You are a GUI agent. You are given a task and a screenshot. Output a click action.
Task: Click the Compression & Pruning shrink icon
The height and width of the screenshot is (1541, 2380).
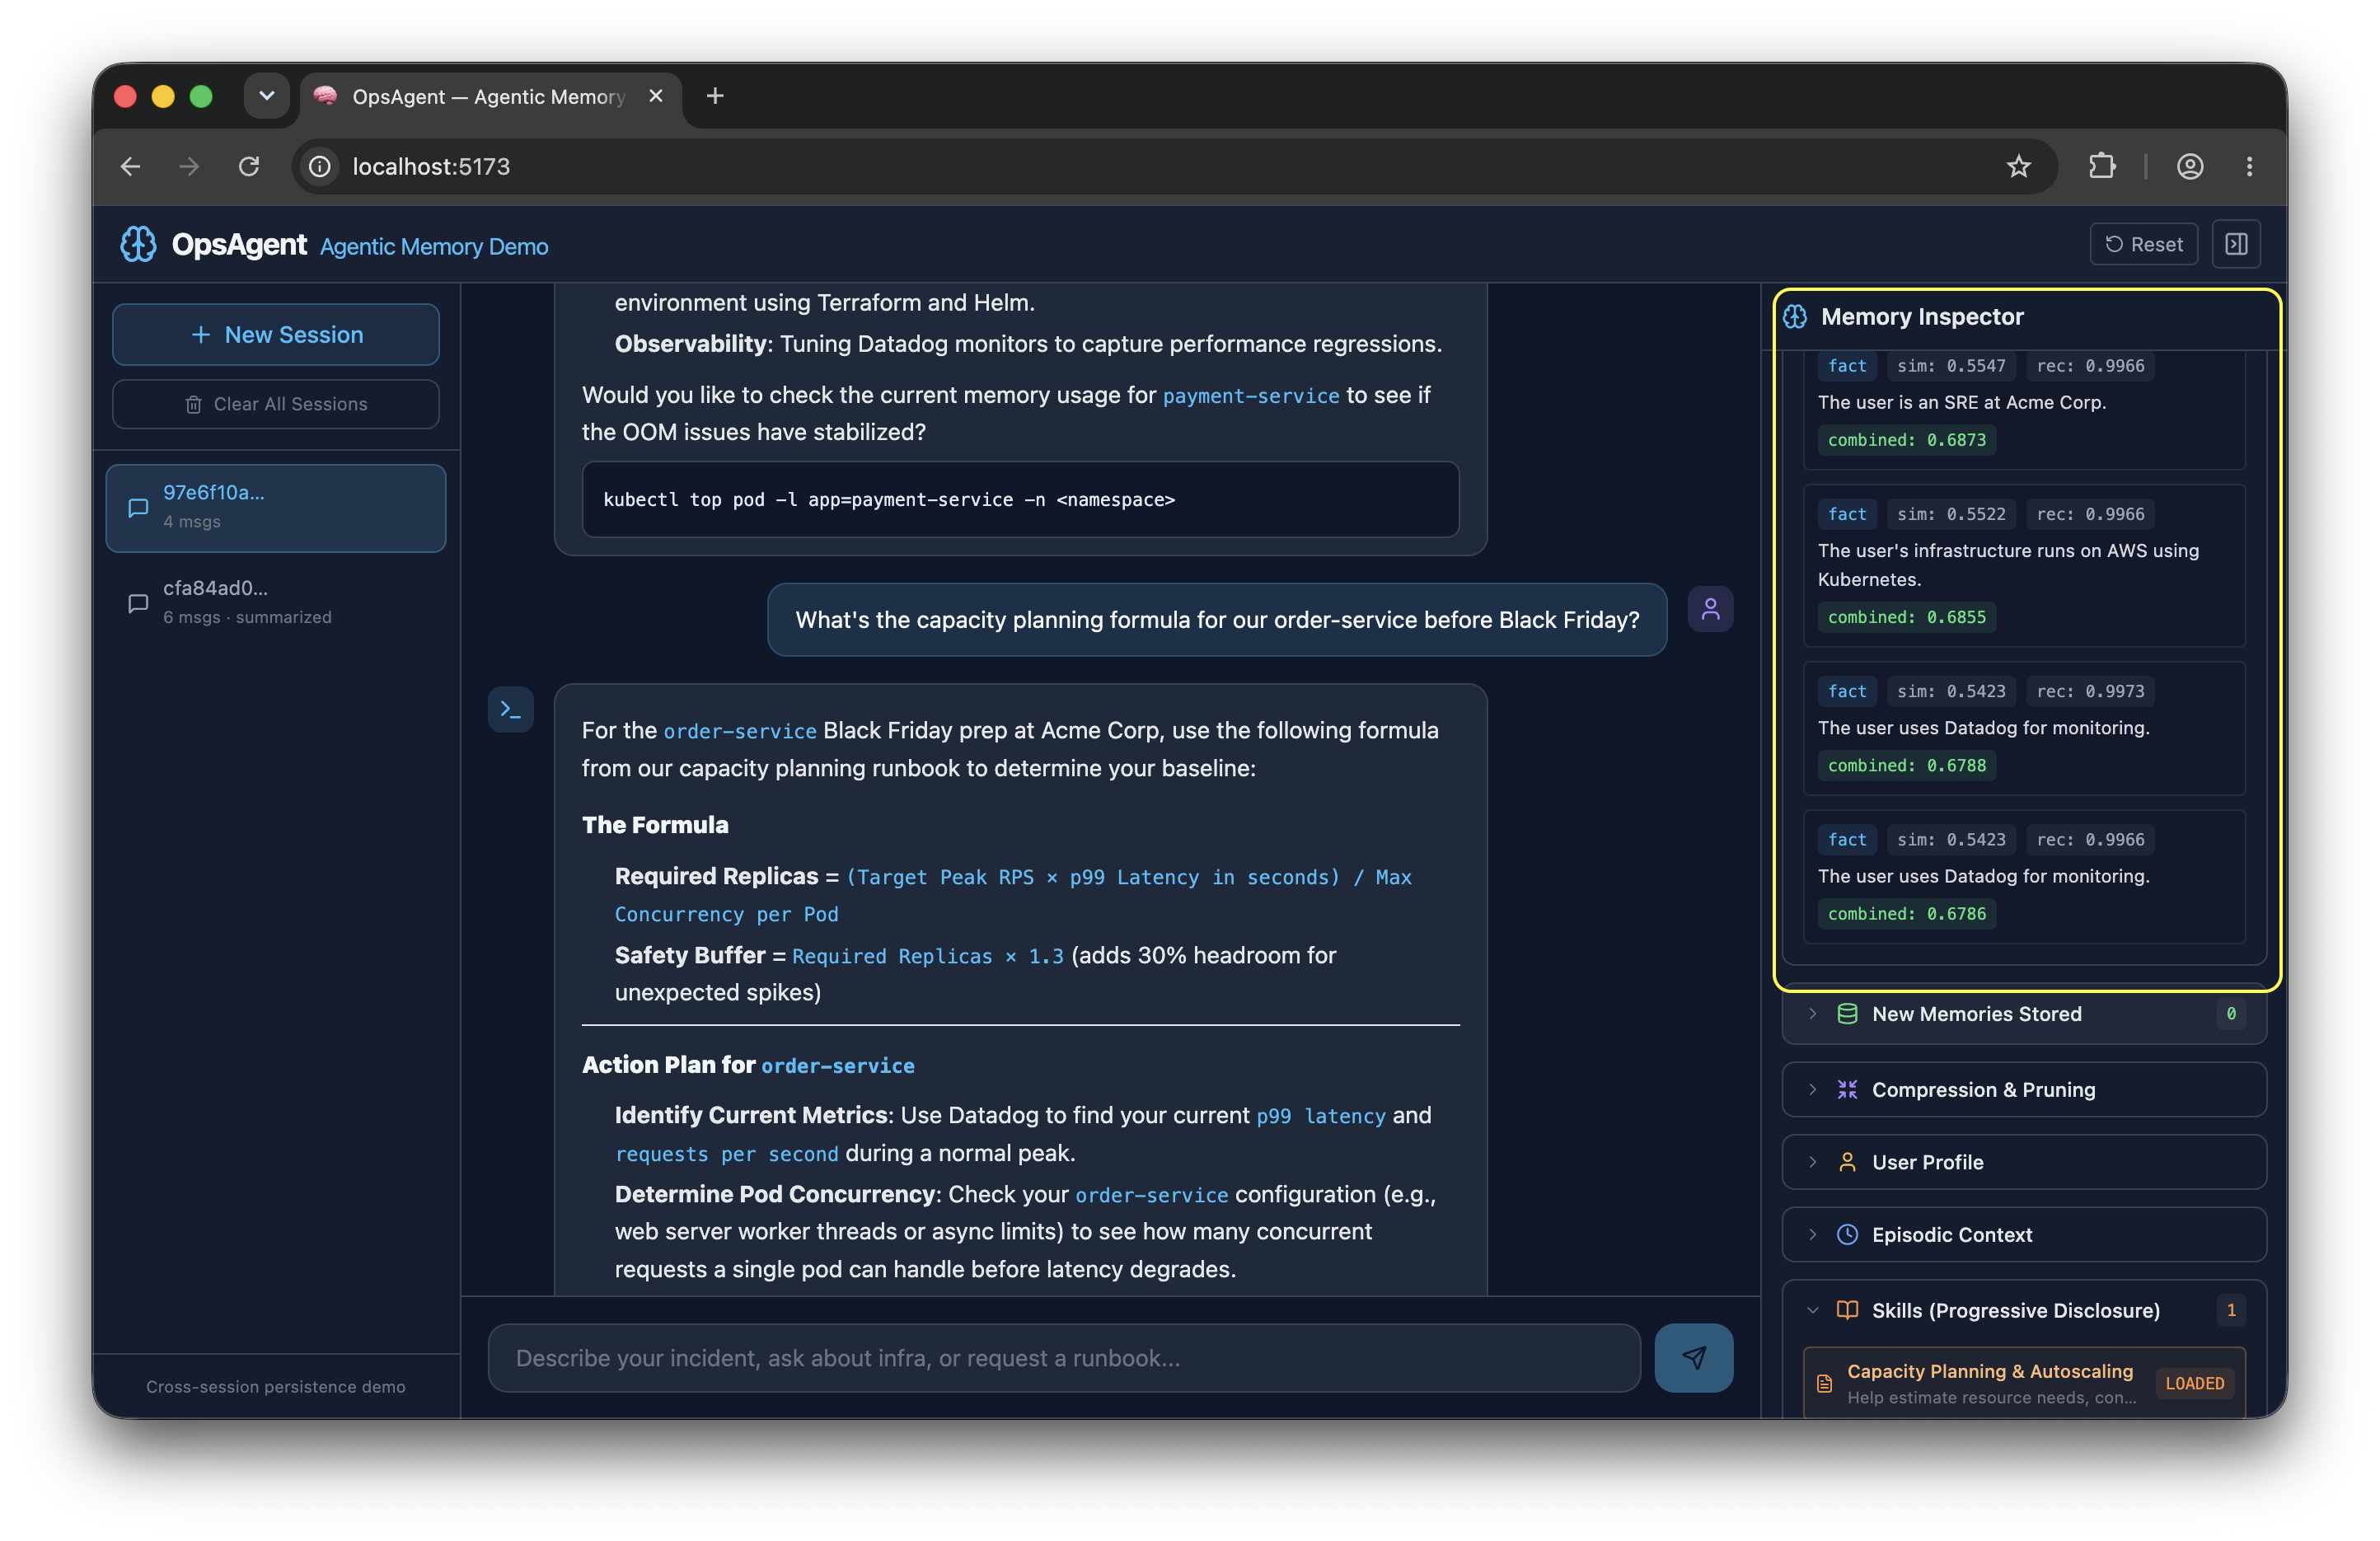pos(1847,1089)
